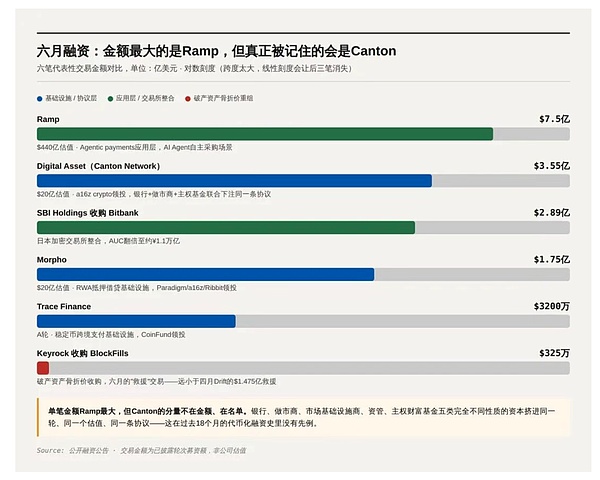
Task: Click the blue infrastructure legend dot
Action: click(39, 99)
